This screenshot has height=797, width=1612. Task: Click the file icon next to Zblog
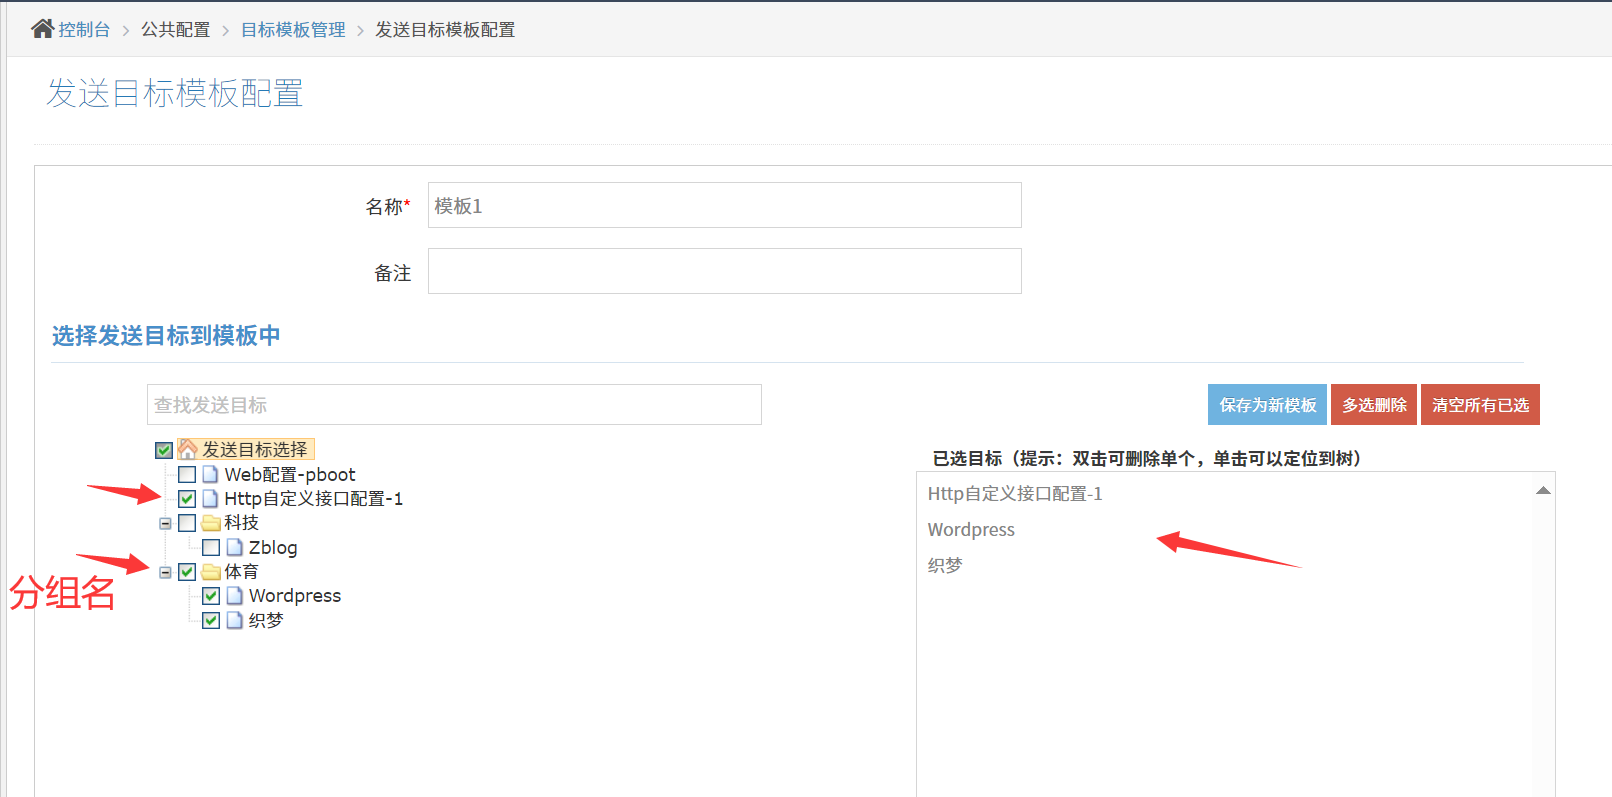pos(235,547)
